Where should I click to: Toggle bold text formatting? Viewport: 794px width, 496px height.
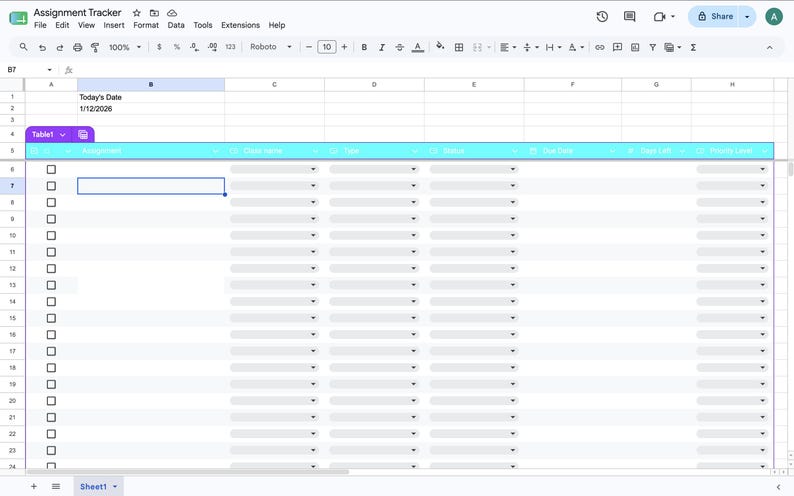pos(364,47)
